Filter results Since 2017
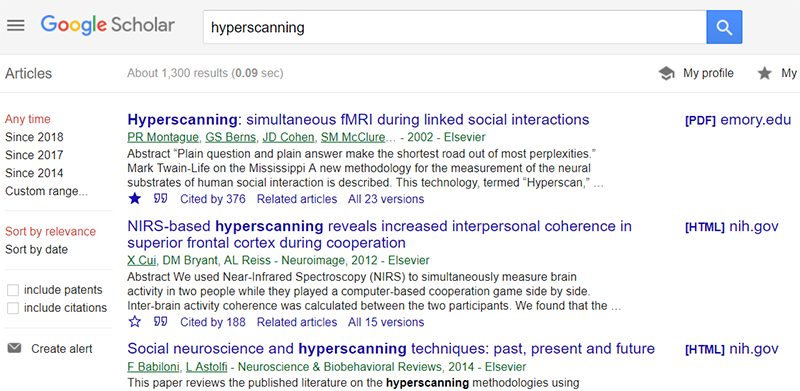This screenshot has width=800, height=391. pyautogui.click(x=34, y=155)
